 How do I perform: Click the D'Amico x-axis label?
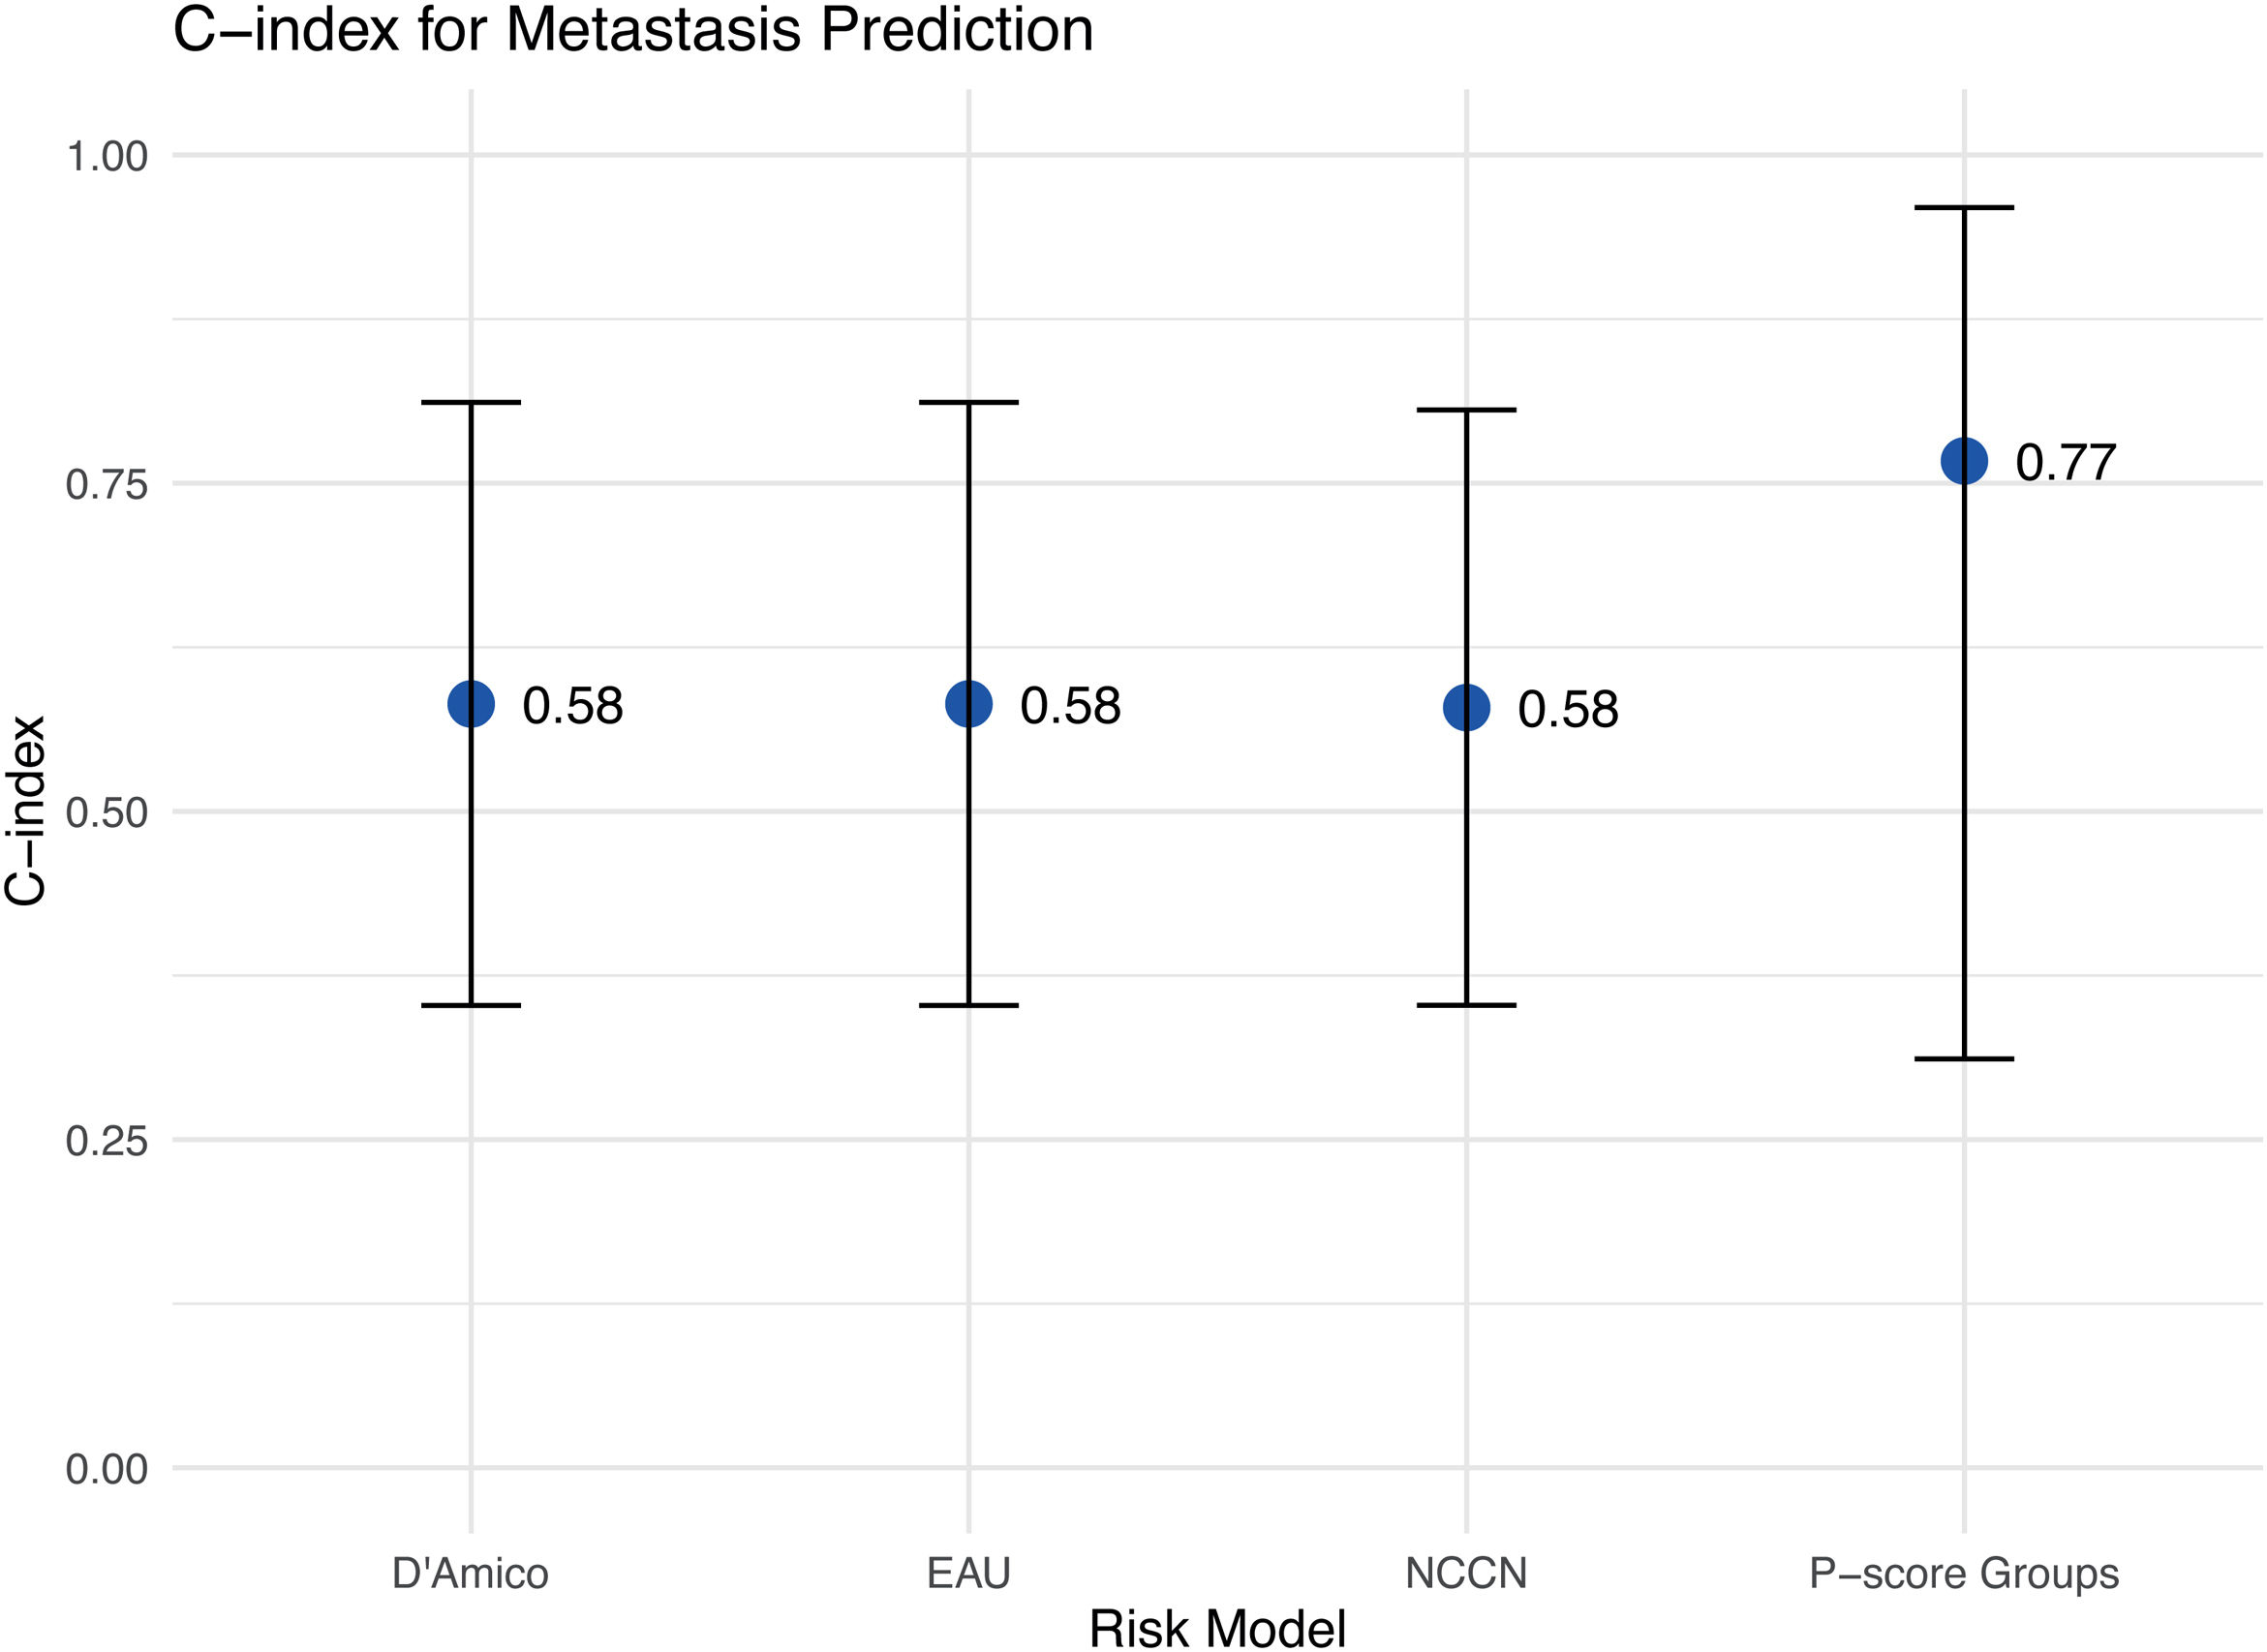click(x=470, y=1573)
